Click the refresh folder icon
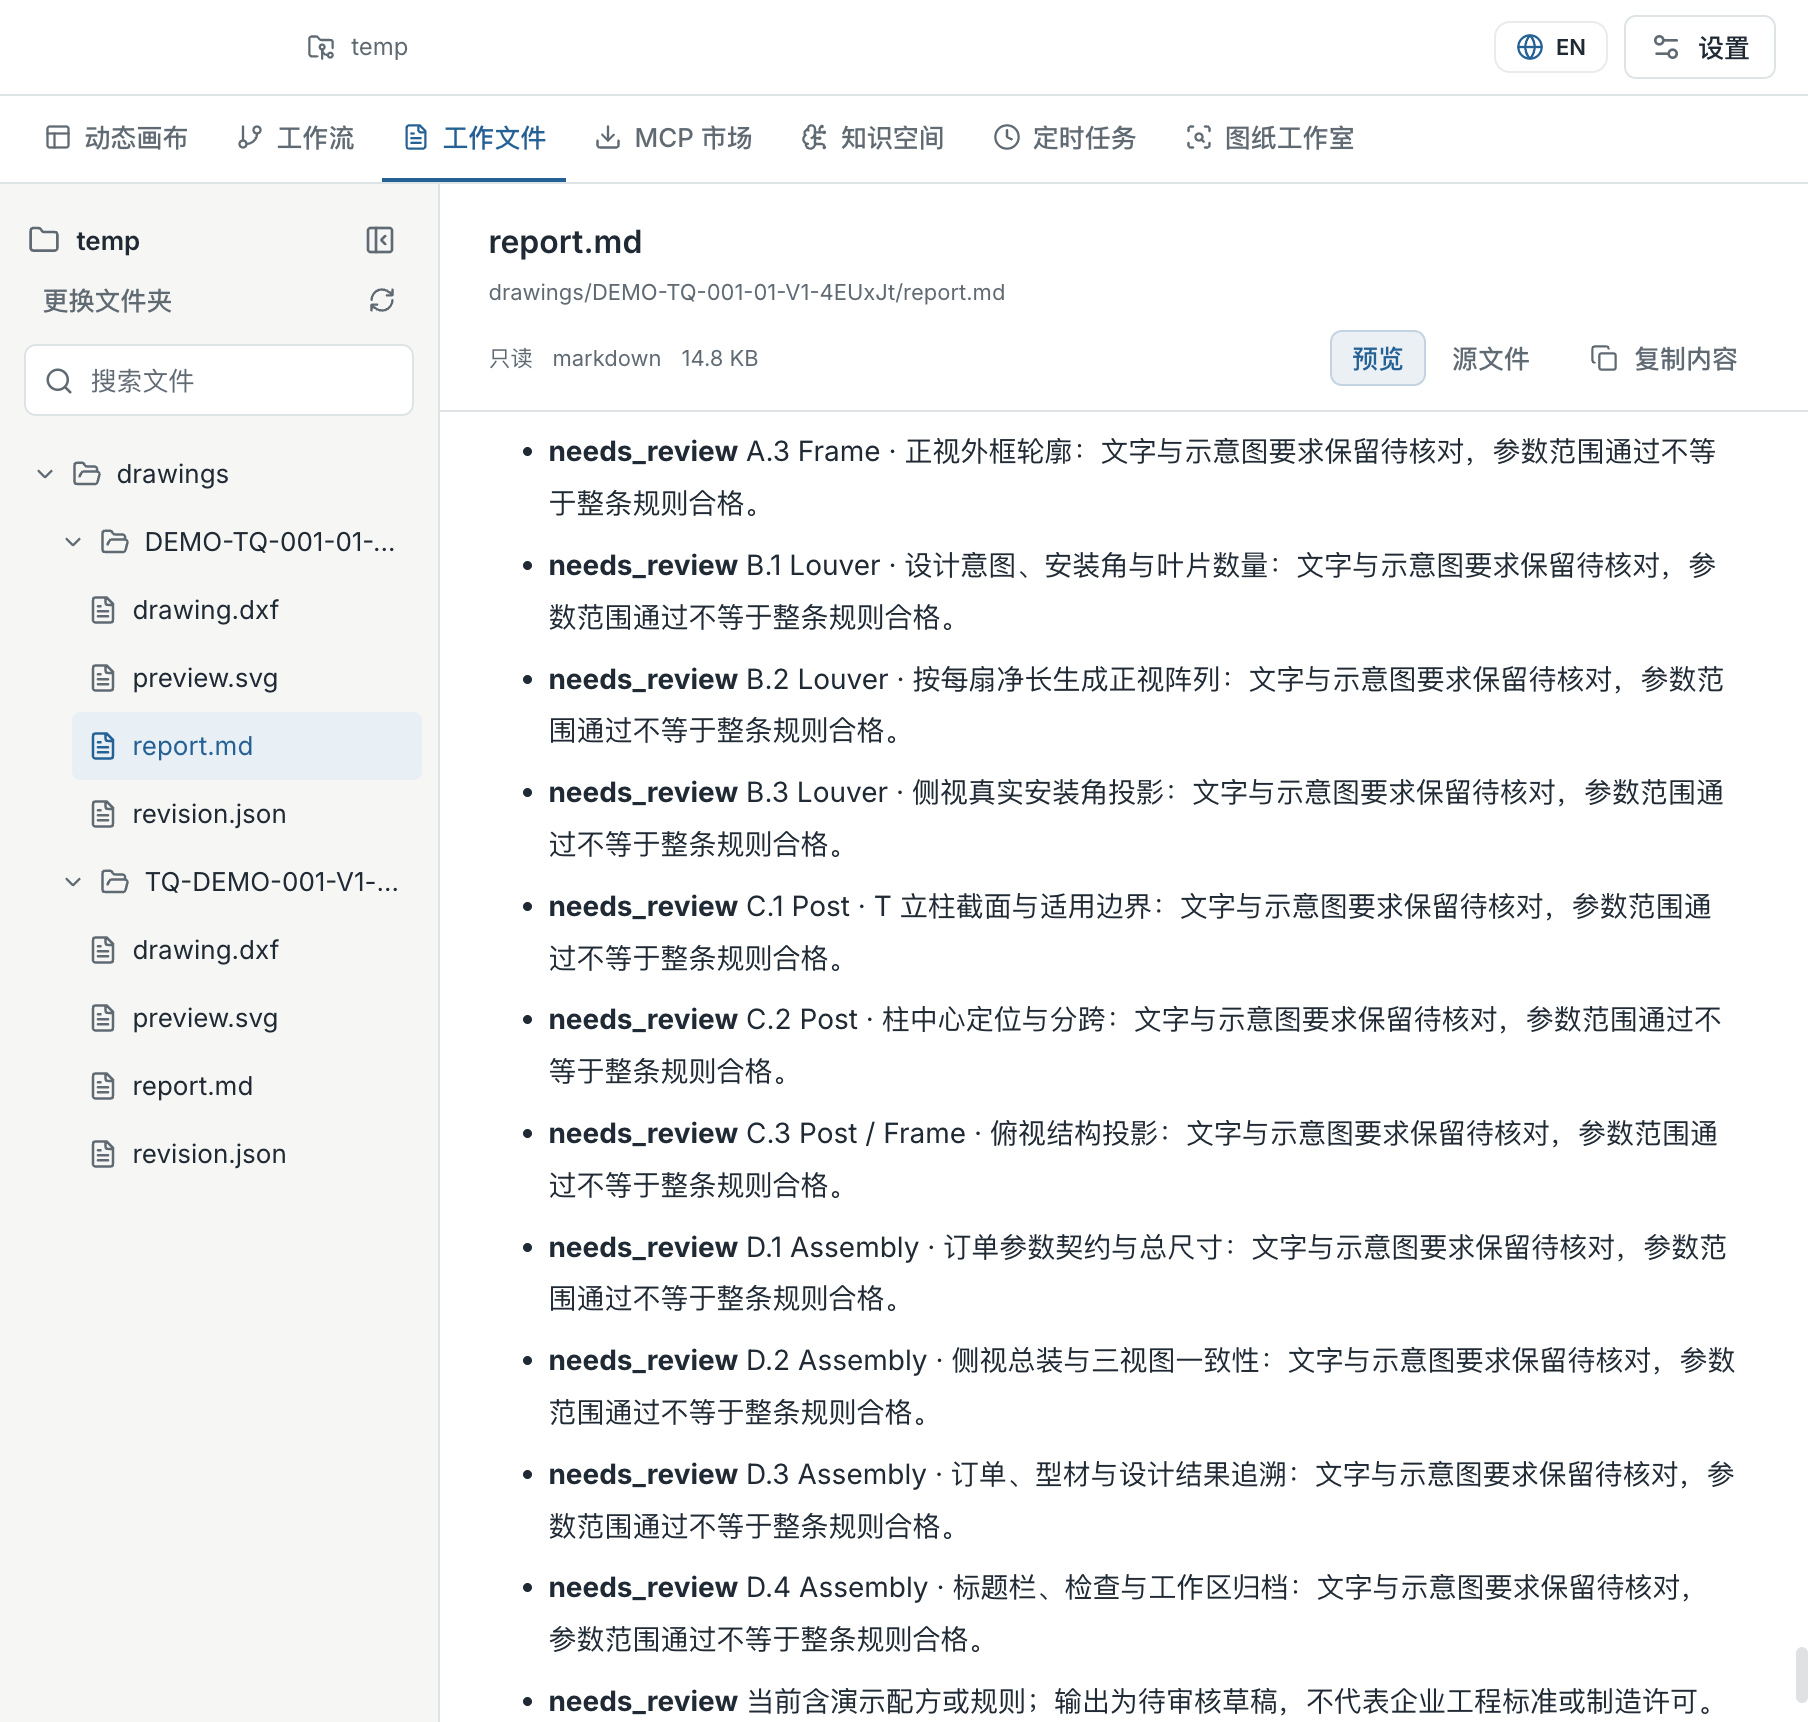 tap(382, 300)
